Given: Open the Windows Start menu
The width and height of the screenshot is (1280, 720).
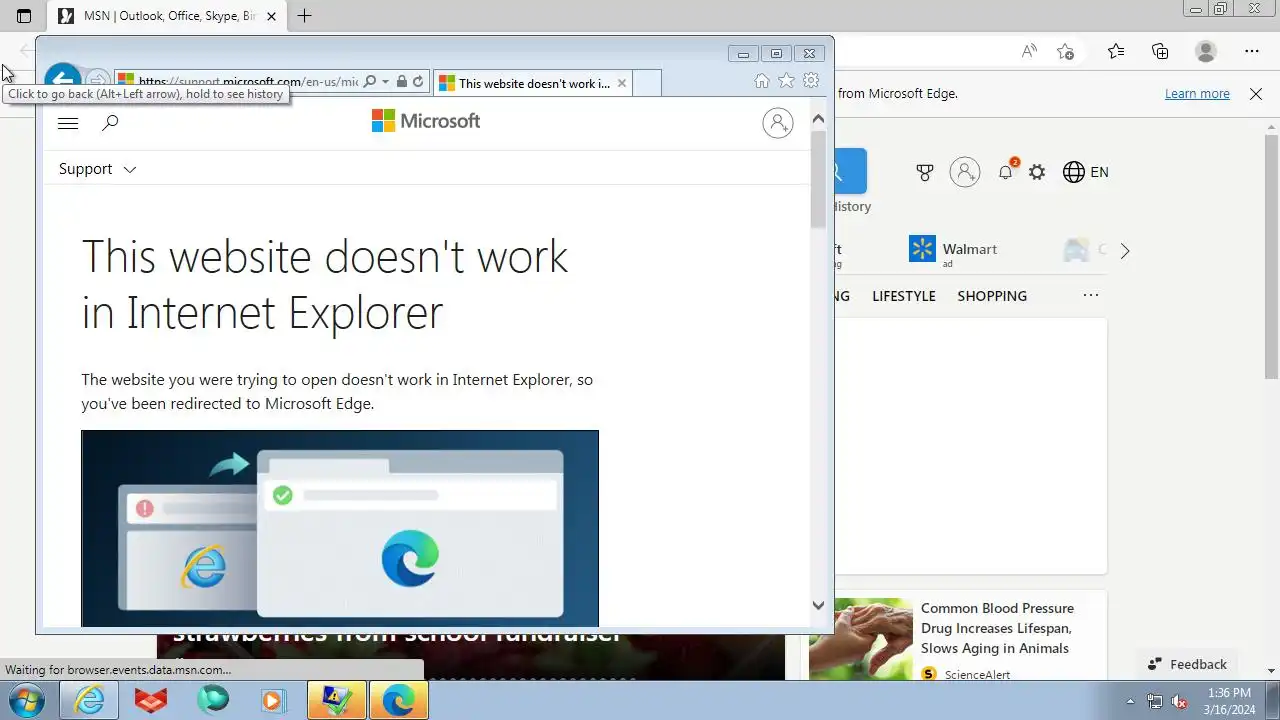Looking at the screenshot, I should coord(27,700).
